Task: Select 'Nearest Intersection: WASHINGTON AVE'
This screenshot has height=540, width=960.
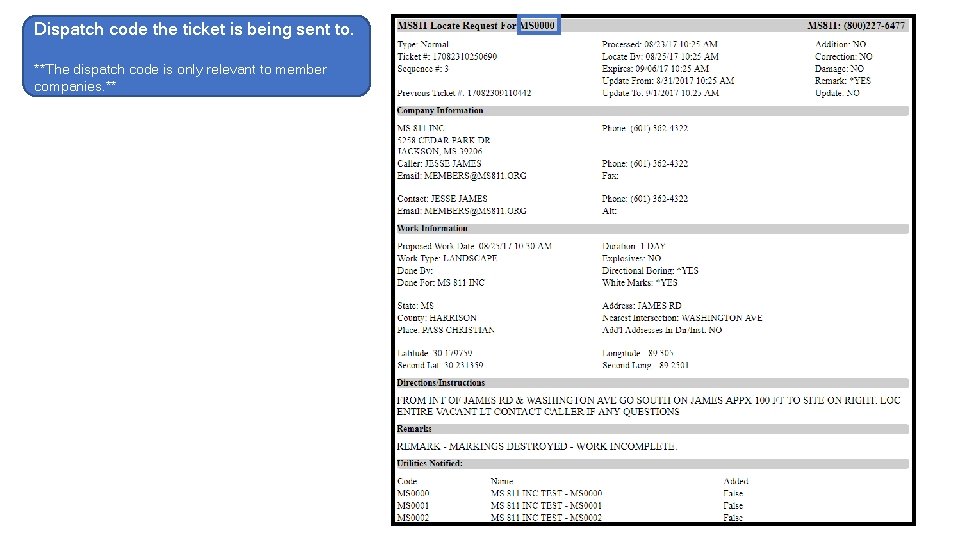Action: click(681, 318)
